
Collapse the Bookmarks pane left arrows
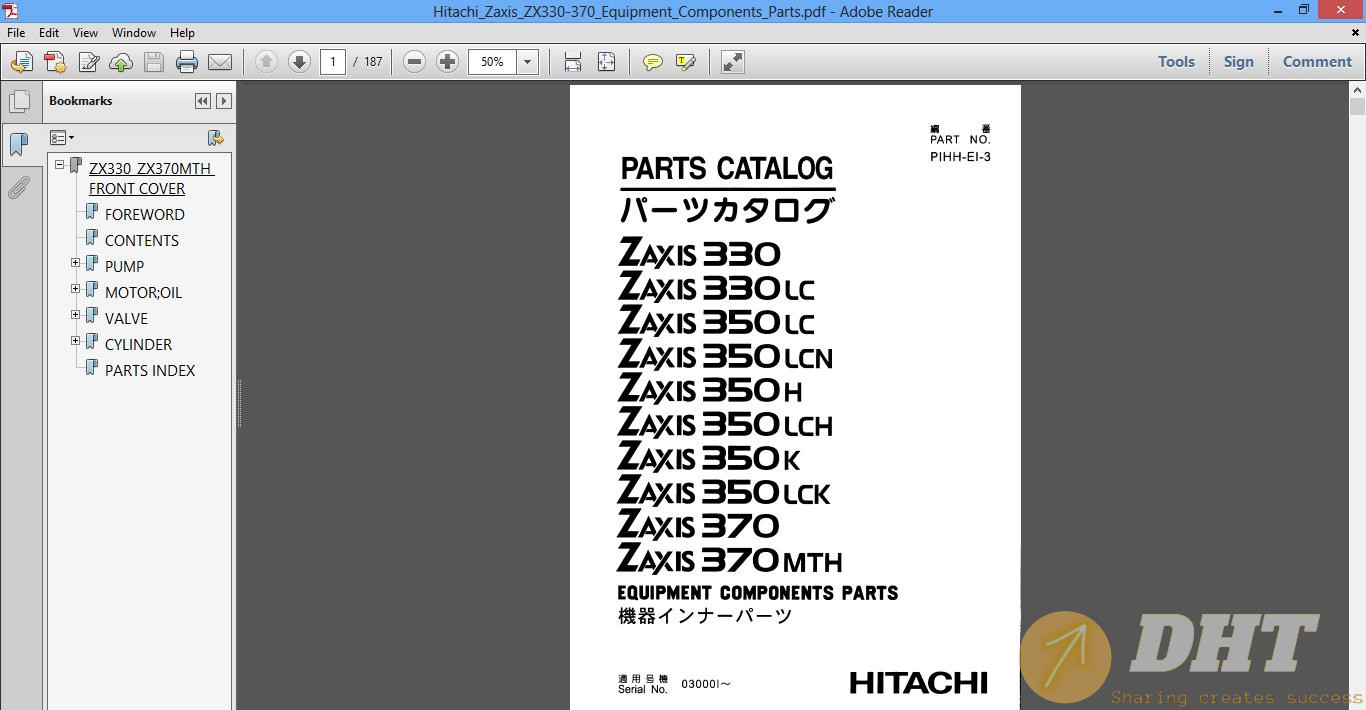tap(203, 101)
